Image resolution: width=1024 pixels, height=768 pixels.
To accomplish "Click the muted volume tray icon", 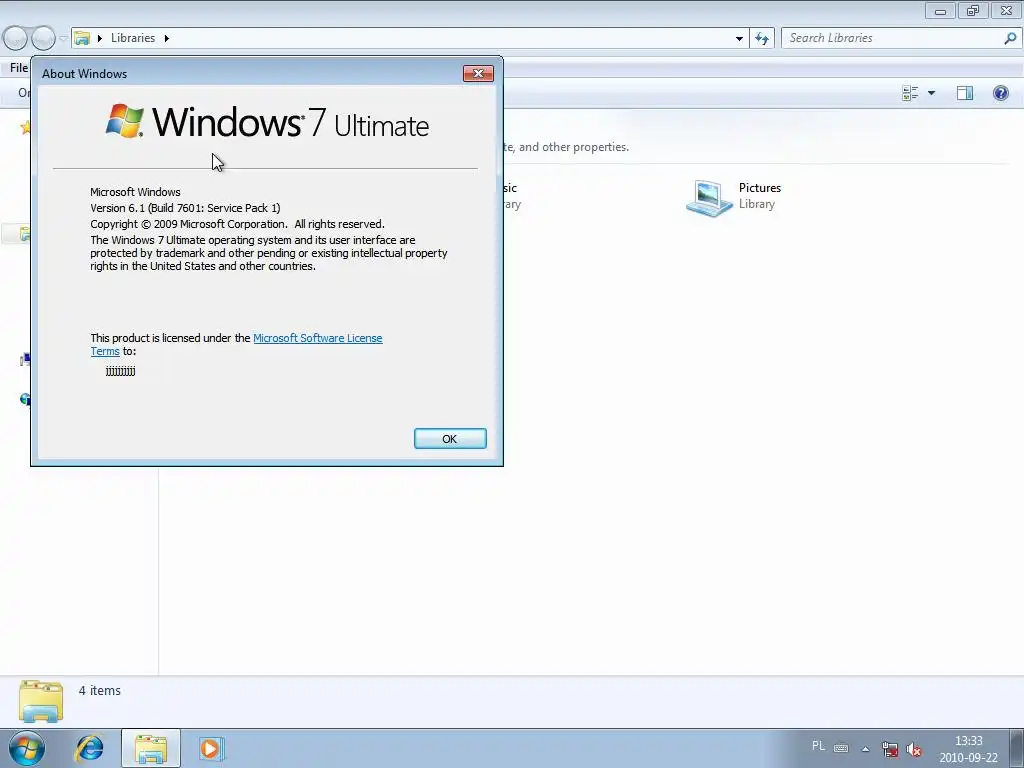I will pyautogui.click(x=914, y=750).
